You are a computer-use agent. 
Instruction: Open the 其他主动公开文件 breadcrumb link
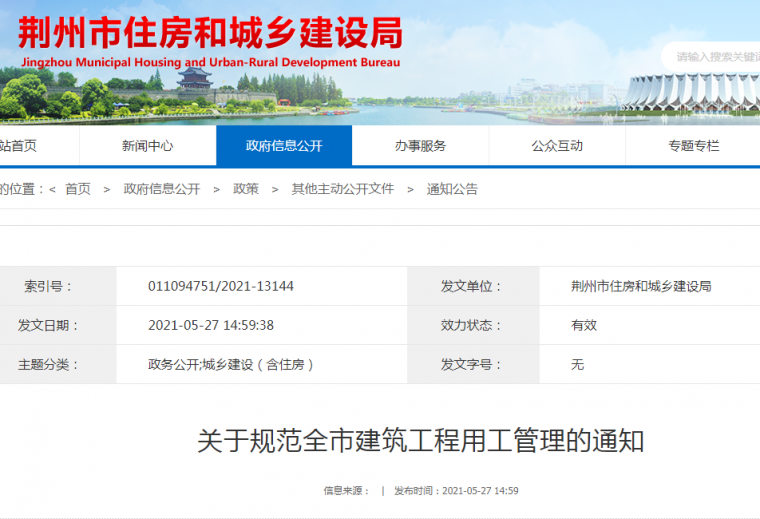(343, 189)
